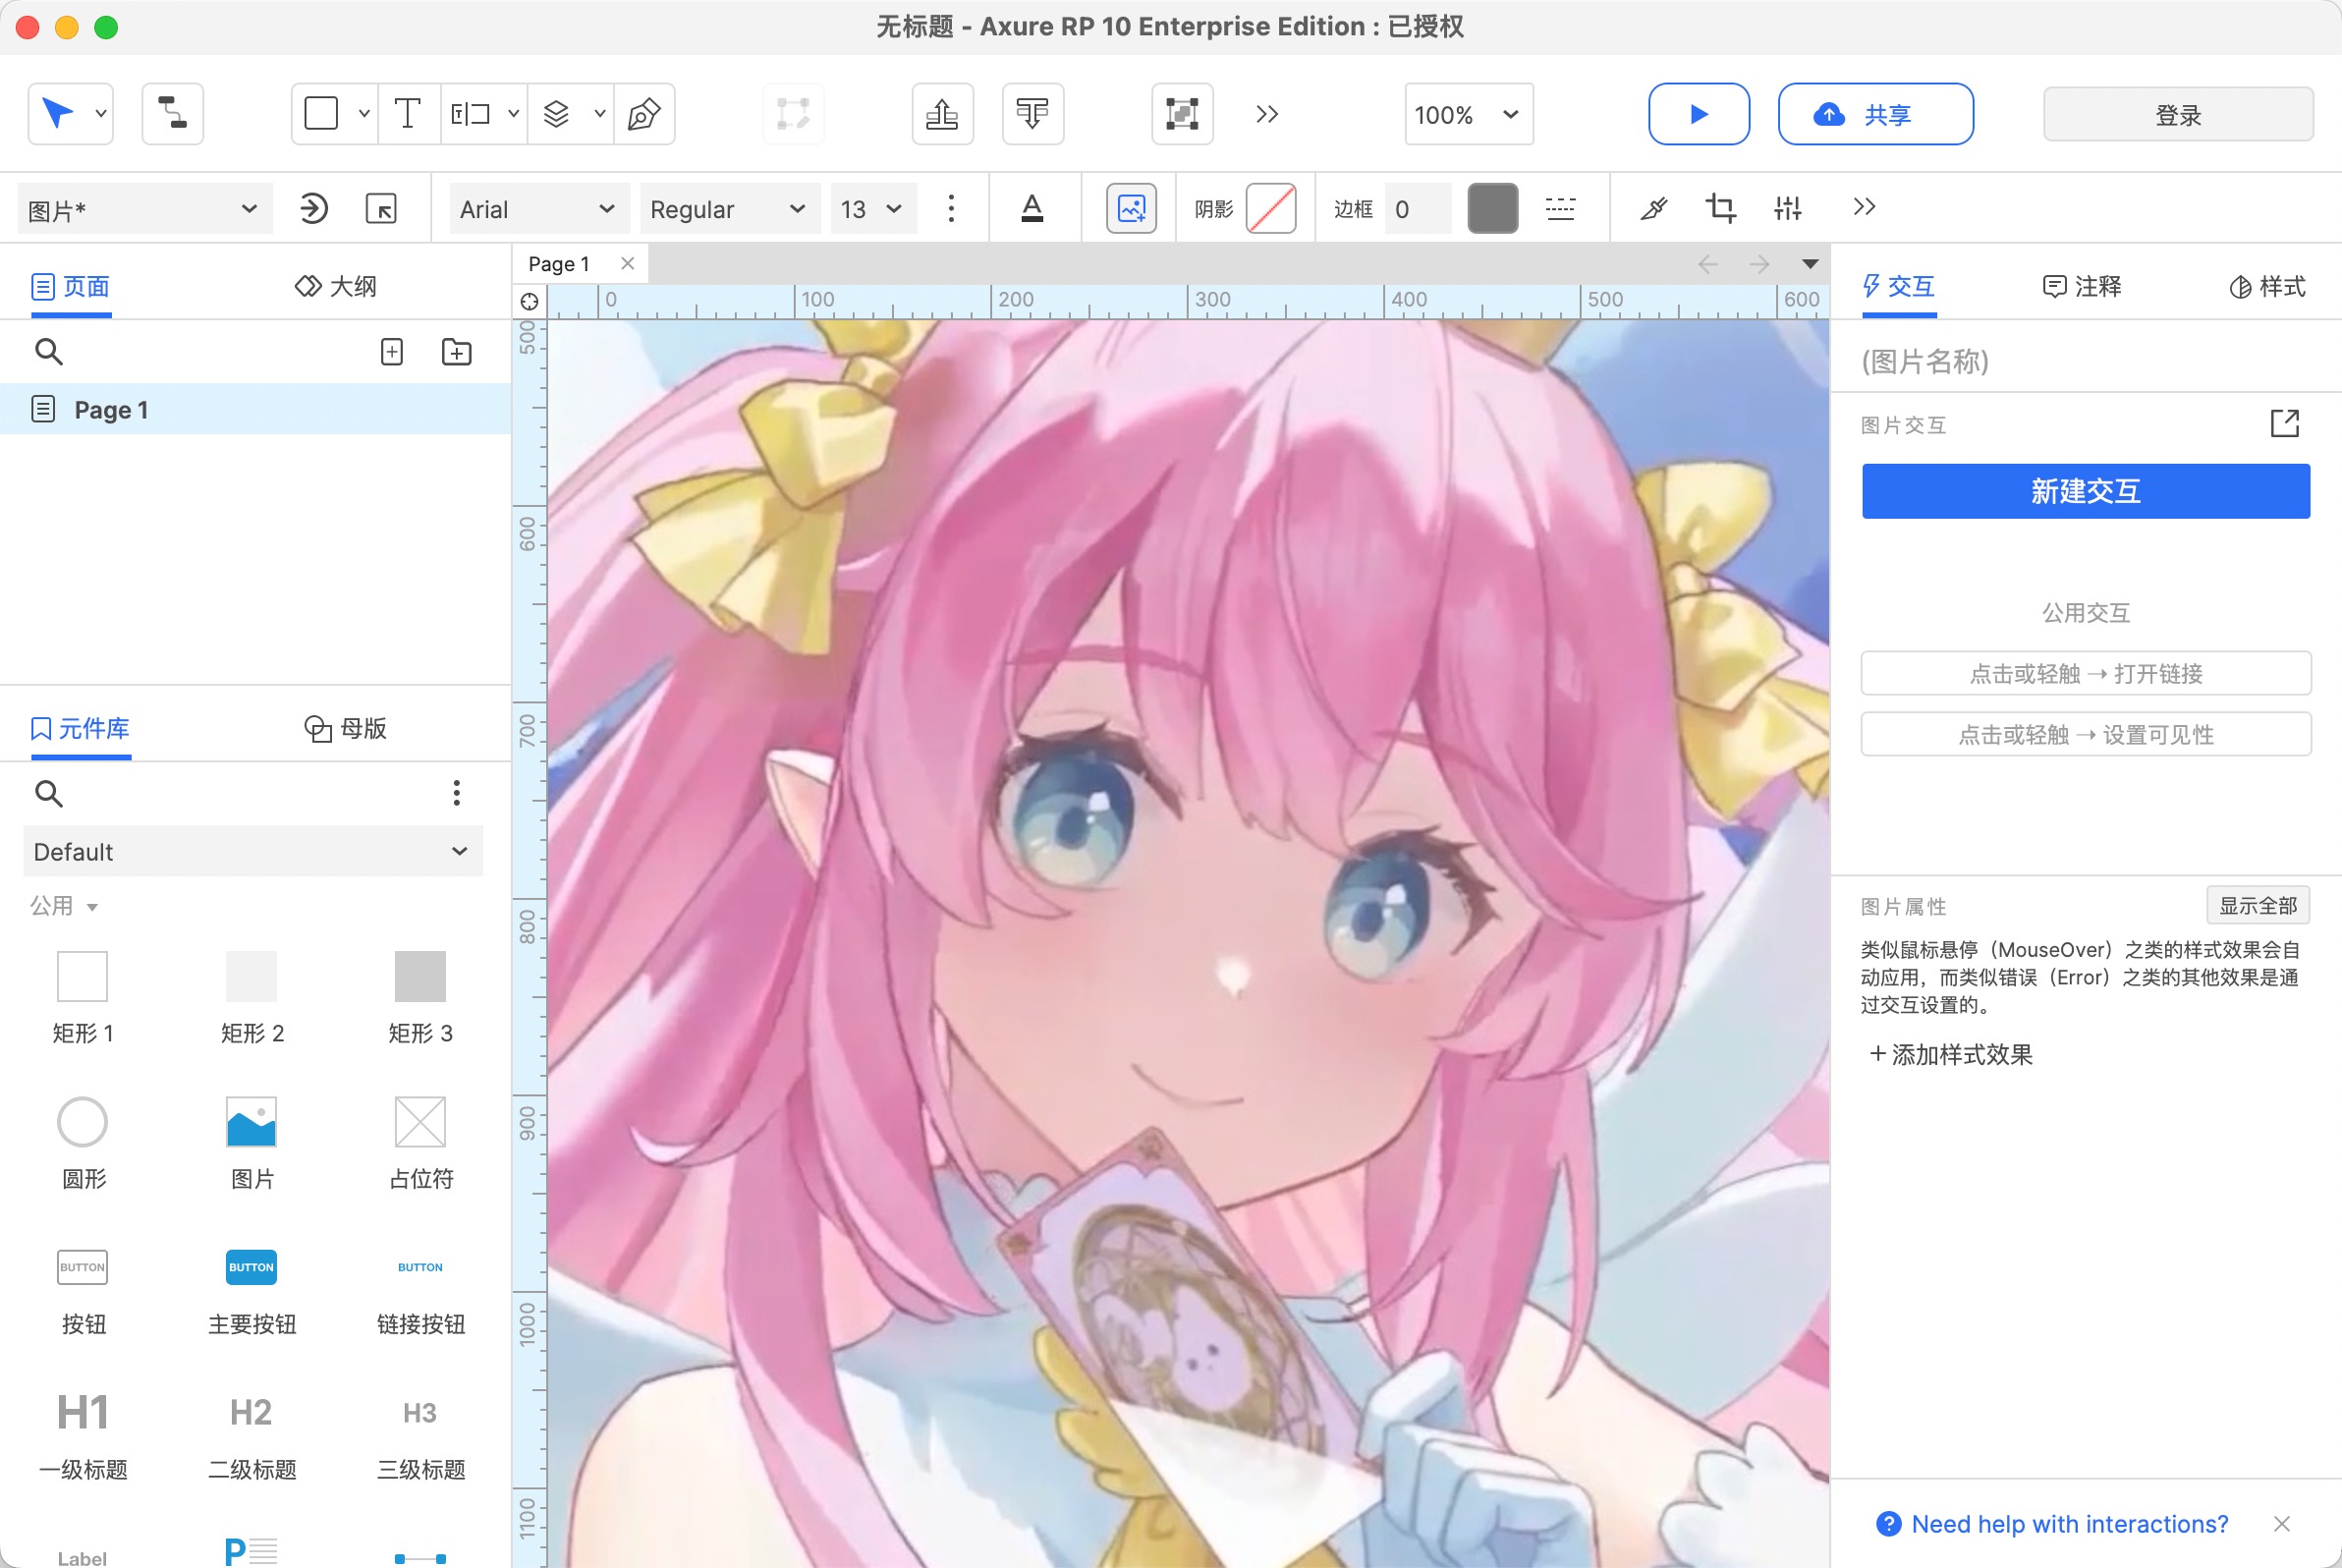The width and height of the screenshot is (2342, 1568).
Task: Select the 占位符 placeholder widget
Action: (x=420, y=1143)
